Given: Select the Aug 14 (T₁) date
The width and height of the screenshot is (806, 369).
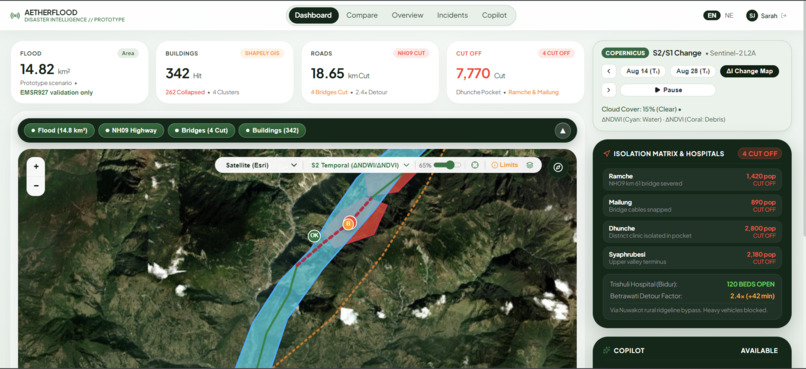Looking at the screenshot, I should pos(643,71).
